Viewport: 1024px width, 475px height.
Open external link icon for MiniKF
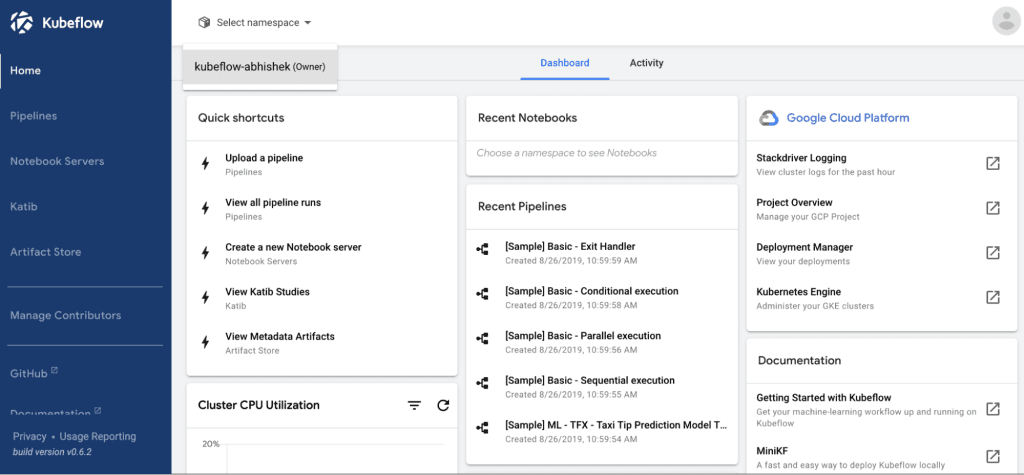coord(993,456)
